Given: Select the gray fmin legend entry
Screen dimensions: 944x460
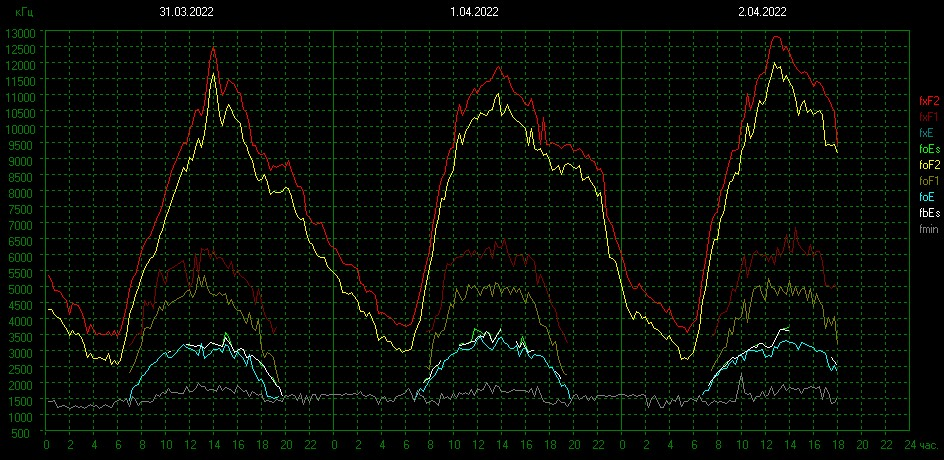Looking at the screenshot, I should [x=928, y=229].
